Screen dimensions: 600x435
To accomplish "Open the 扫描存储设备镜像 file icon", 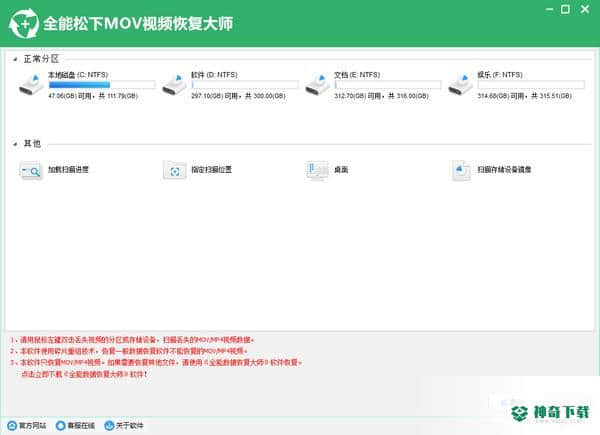I will point(461,170).
